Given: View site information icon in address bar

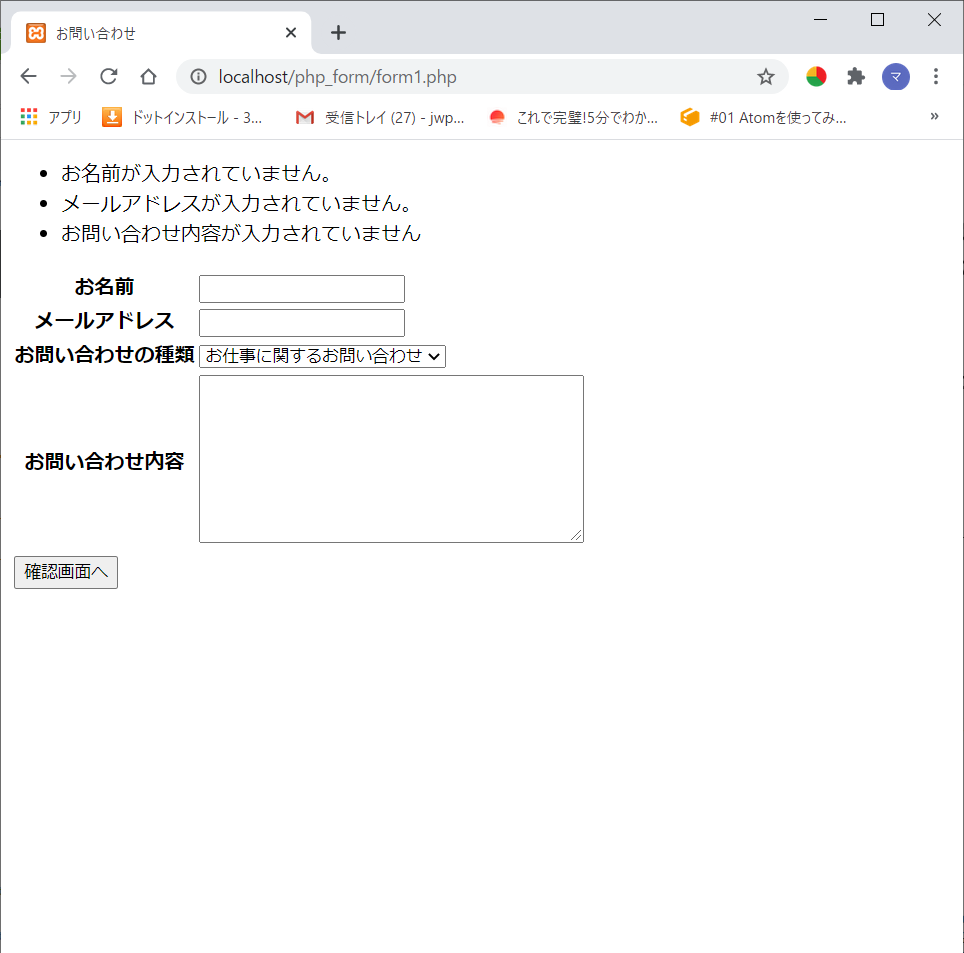Looking at the screenshot, I should [x=198, y=77].
